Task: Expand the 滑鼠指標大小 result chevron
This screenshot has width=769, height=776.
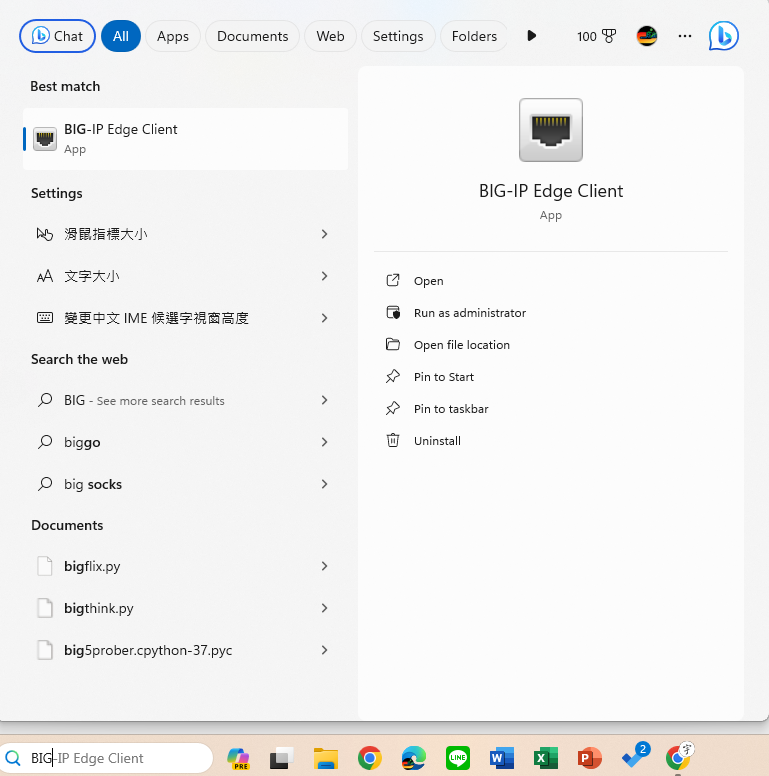Action: (324, 234)
